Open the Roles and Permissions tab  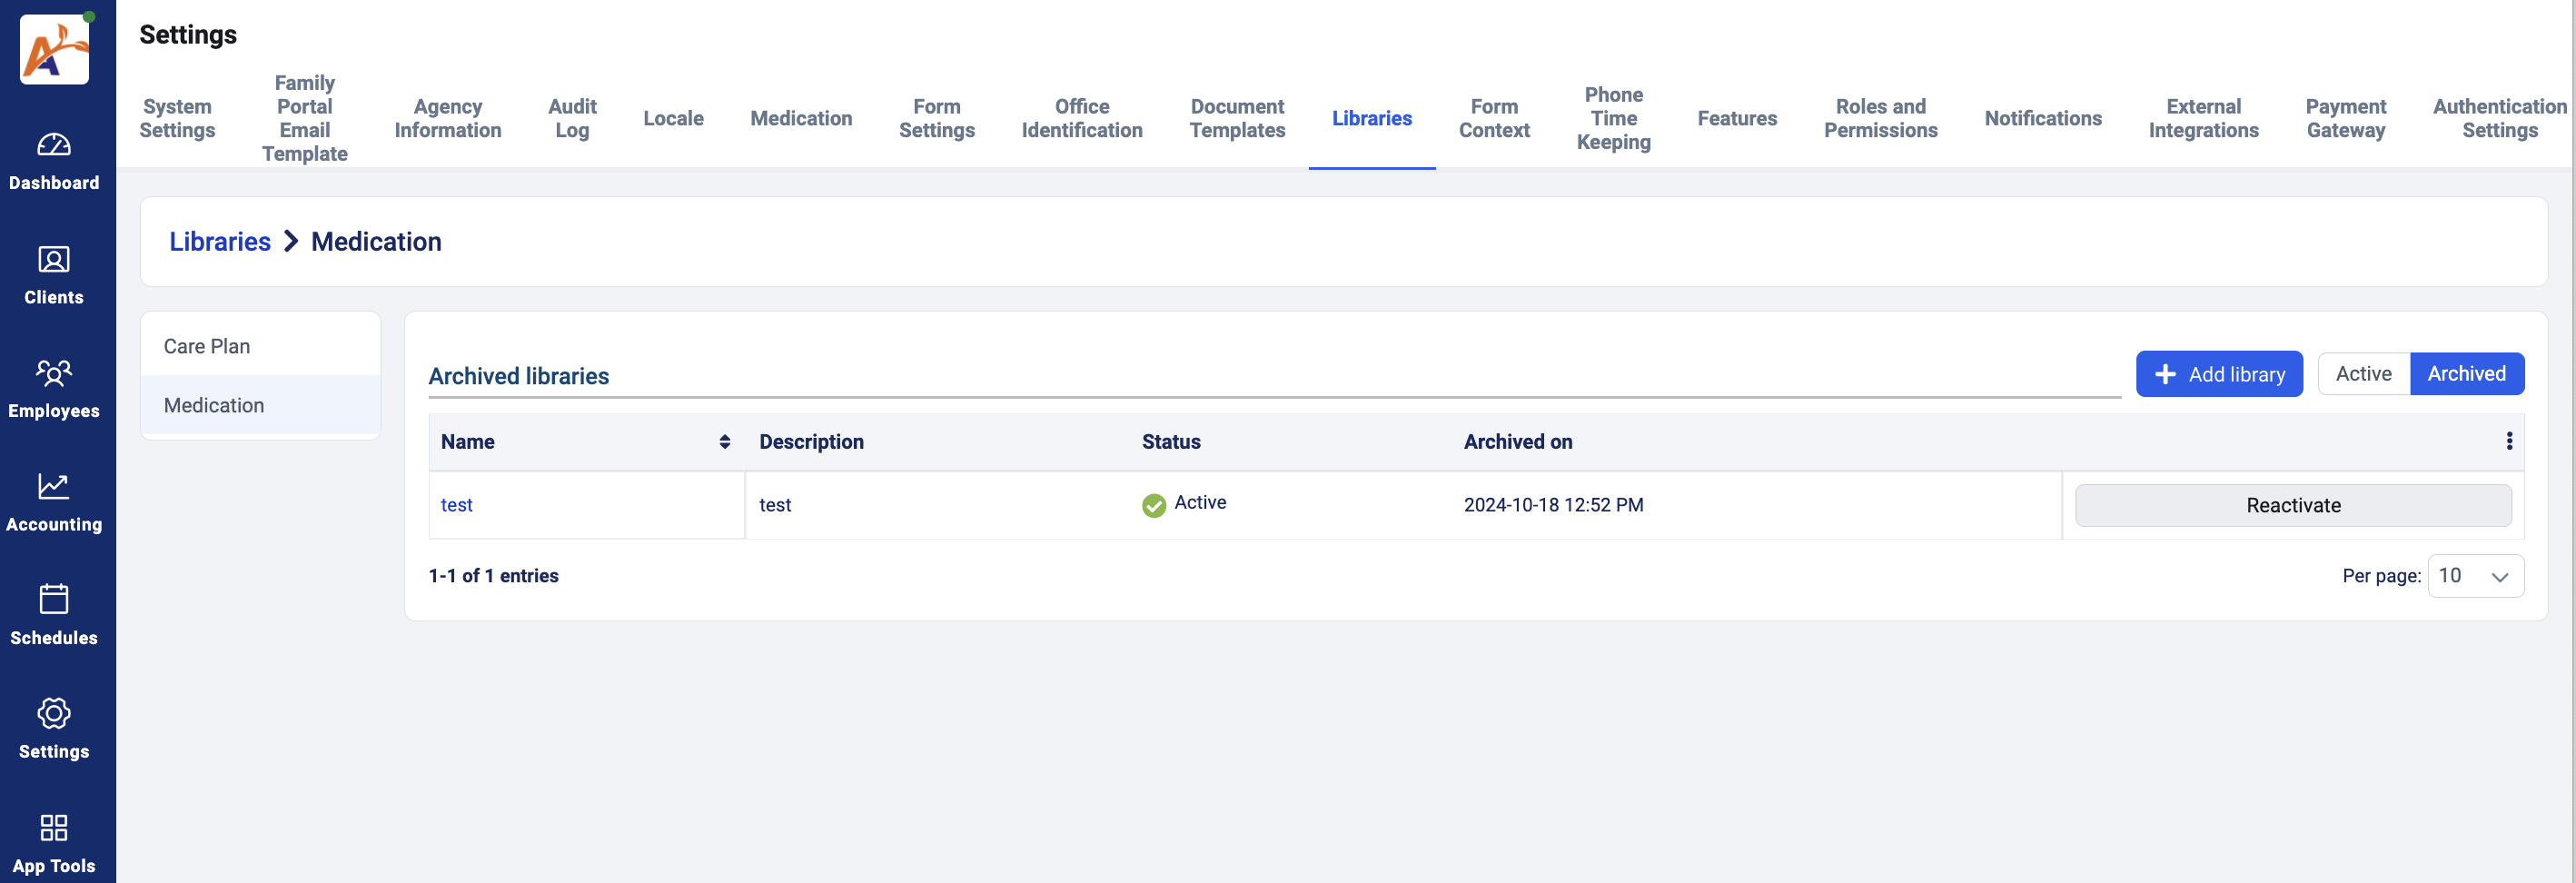pyautogui.click(x=1880, y=118)
